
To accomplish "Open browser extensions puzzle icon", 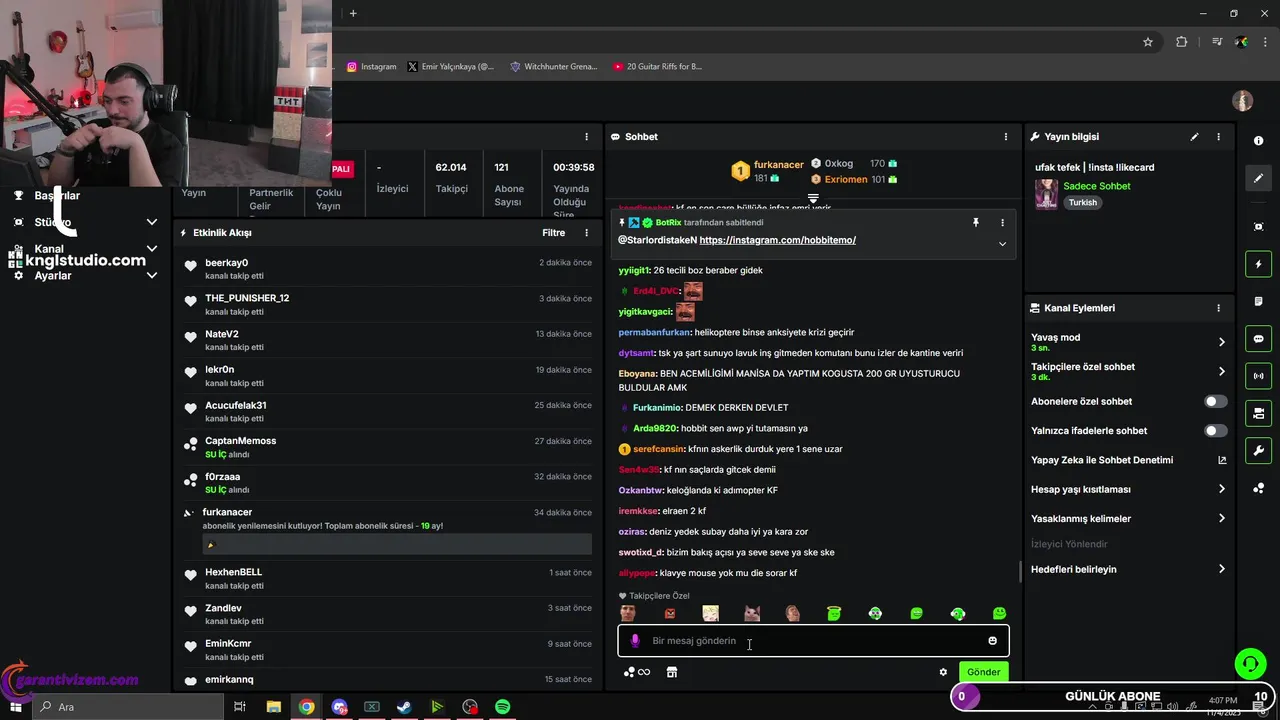I will pos(1181,42).
